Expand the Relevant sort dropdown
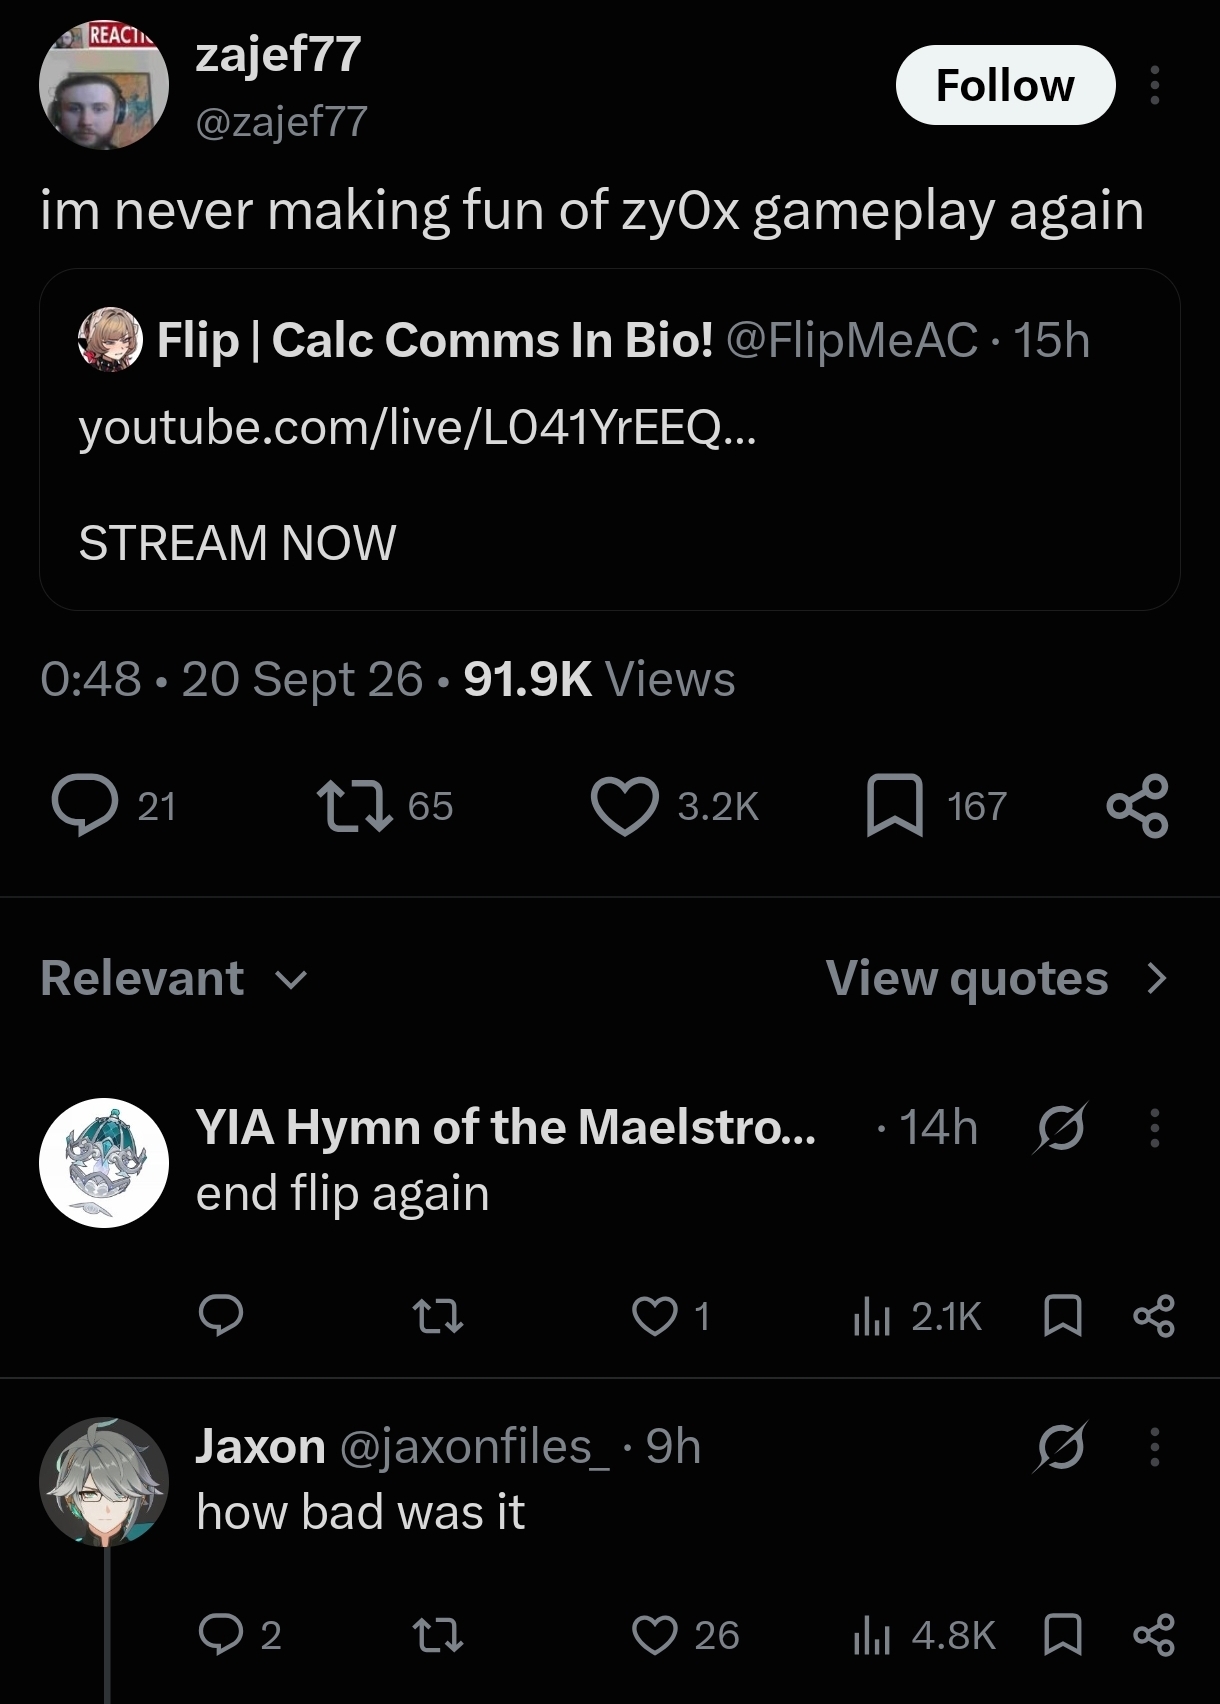1220x1704 pixels. [x=175, y=978]
